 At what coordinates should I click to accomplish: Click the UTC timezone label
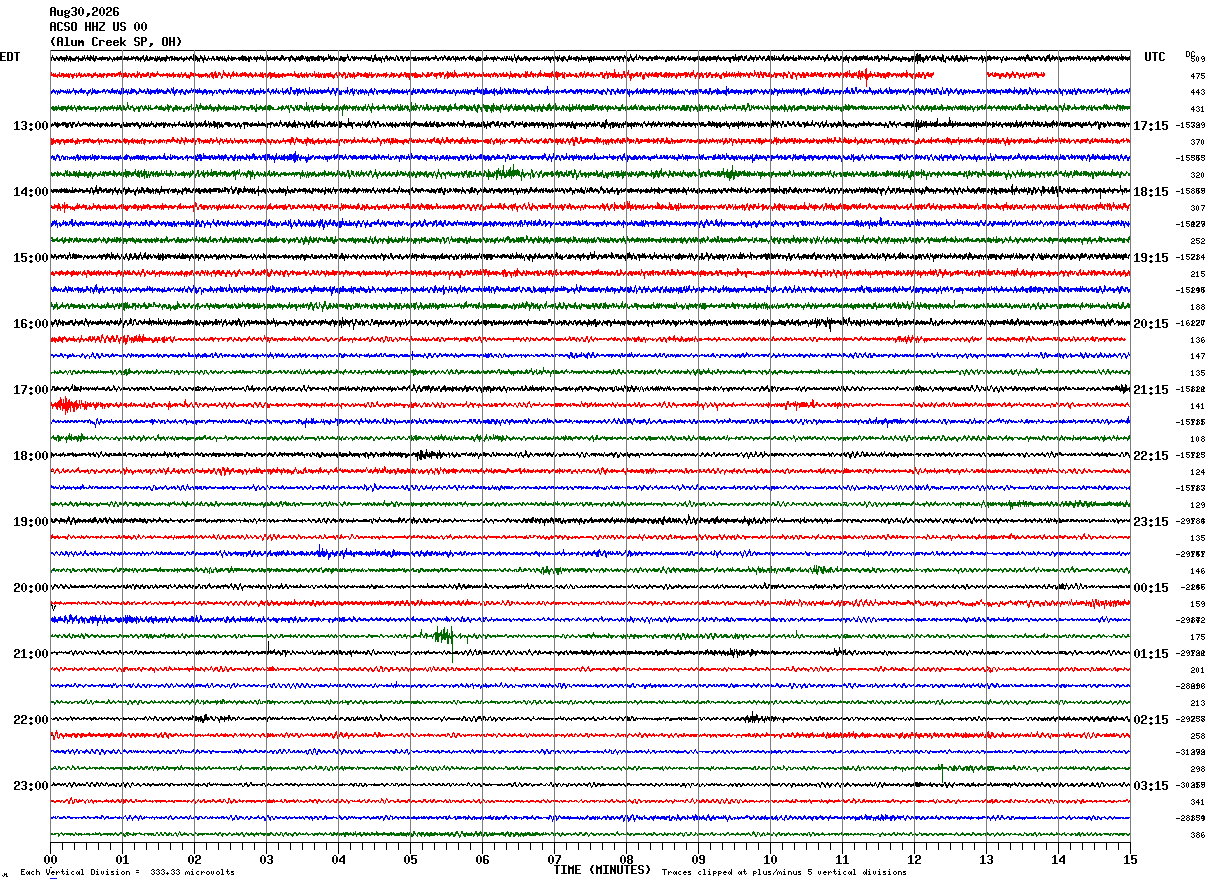click(x=1155, y=57)
